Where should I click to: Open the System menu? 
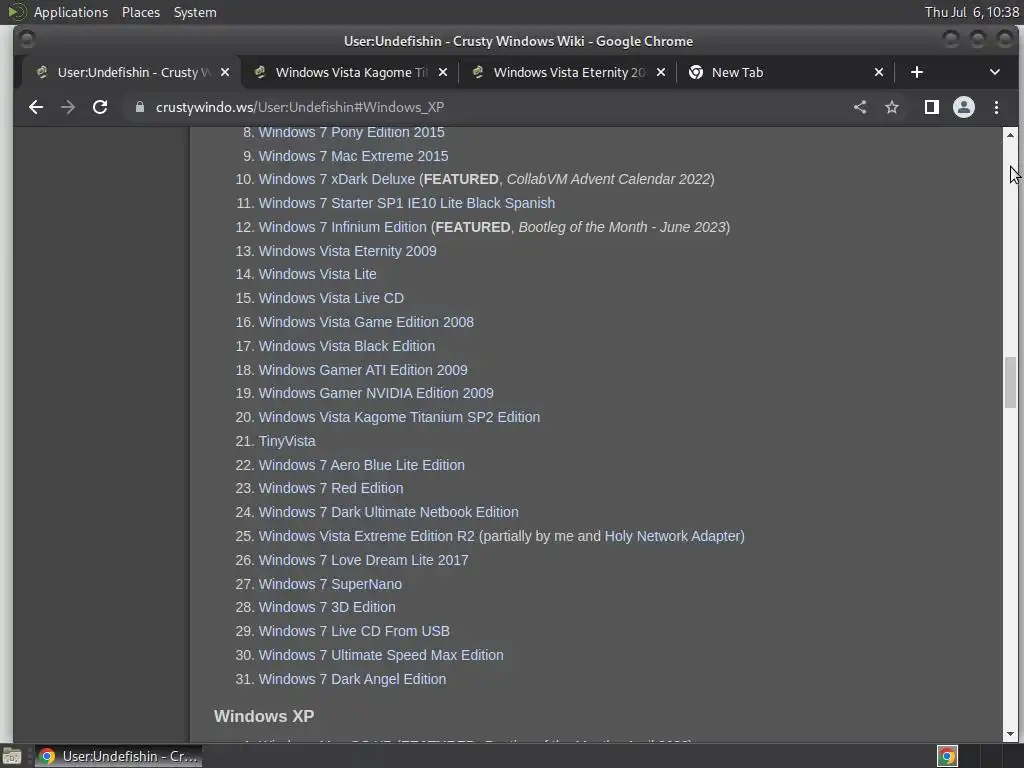(x=195, y=12)
